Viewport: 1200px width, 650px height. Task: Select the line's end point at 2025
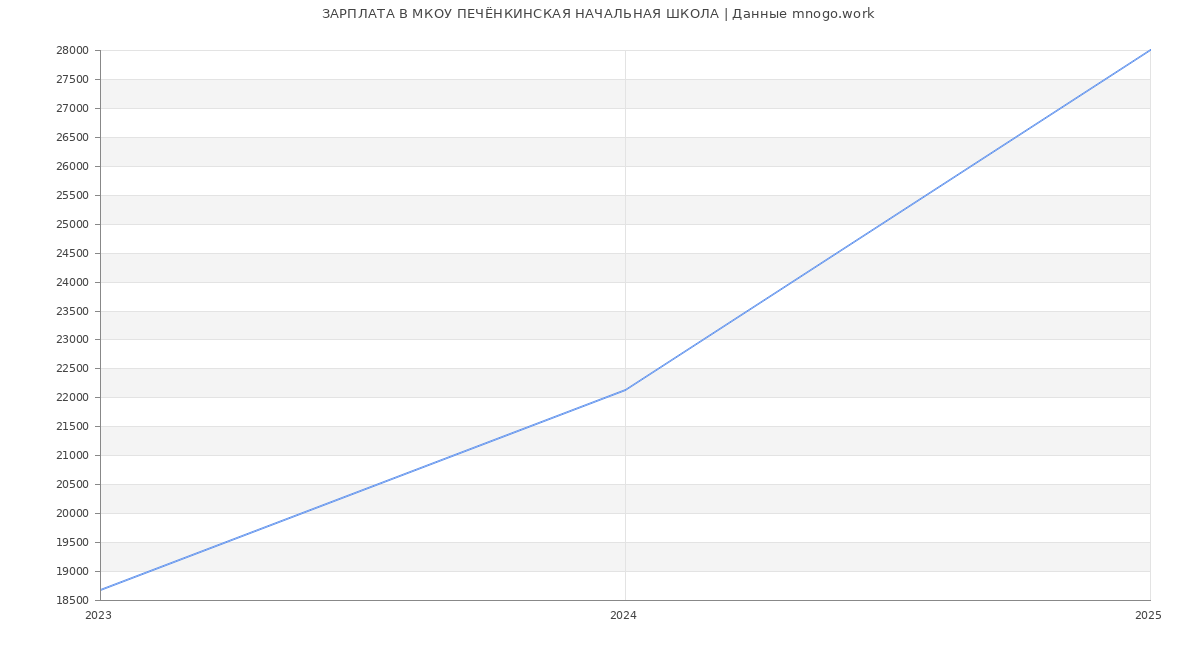(1149, 50)
